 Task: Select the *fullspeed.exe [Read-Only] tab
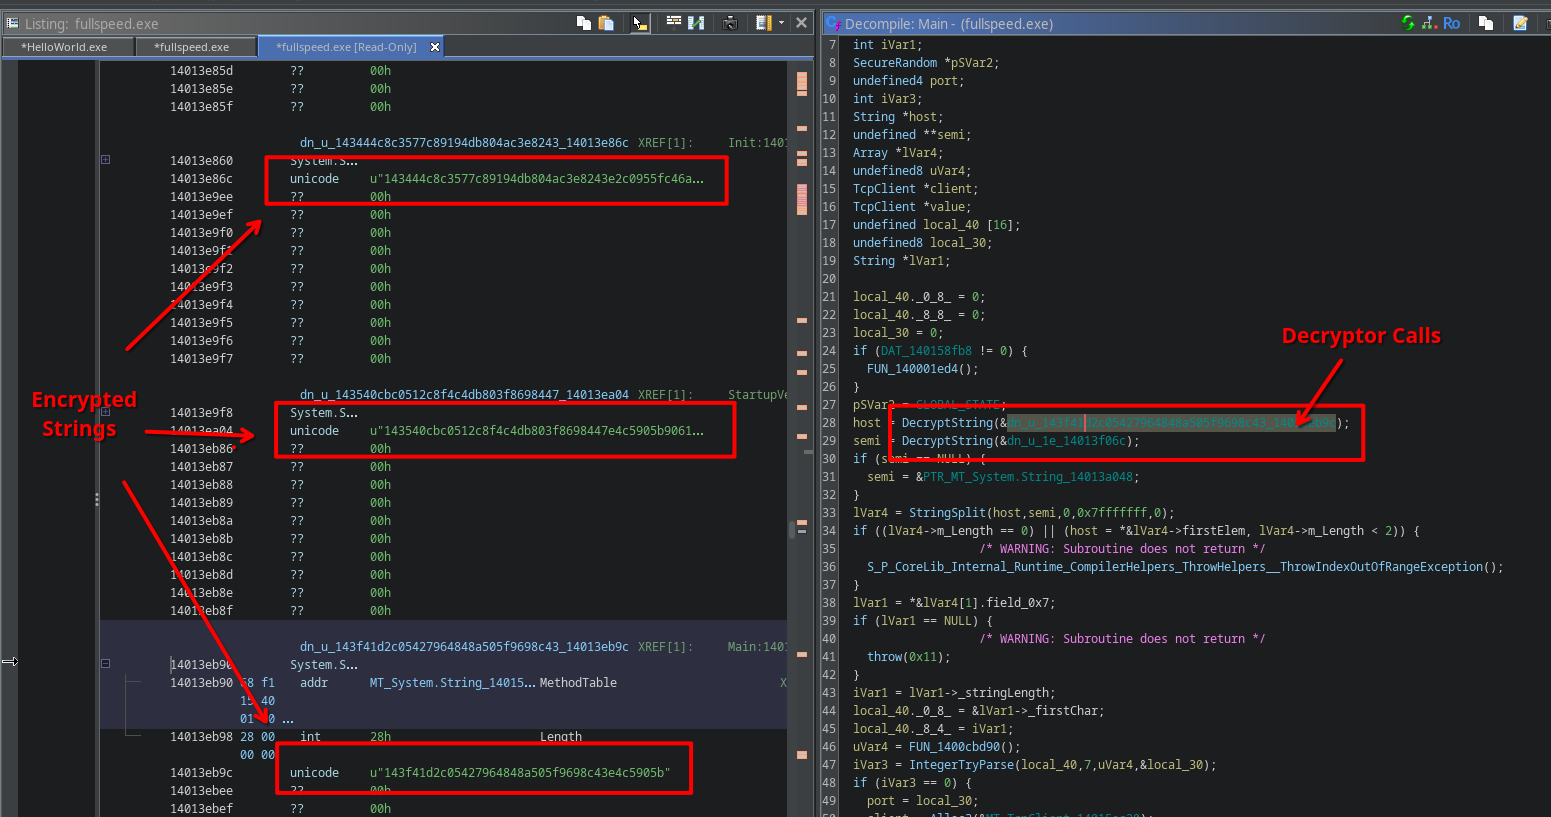(x=346, y=47)
